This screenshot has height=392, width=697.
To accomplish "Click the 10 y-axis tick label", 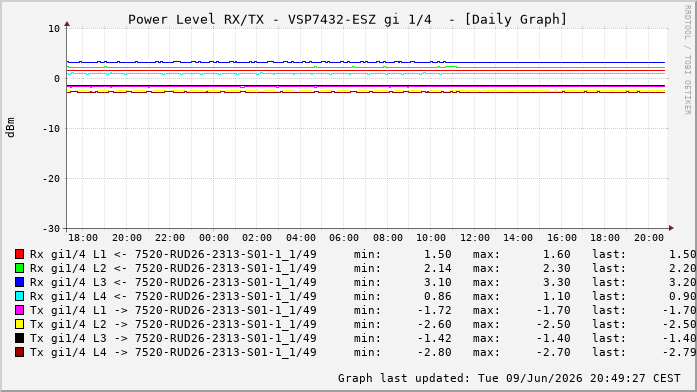I will [x=54, y=29].
